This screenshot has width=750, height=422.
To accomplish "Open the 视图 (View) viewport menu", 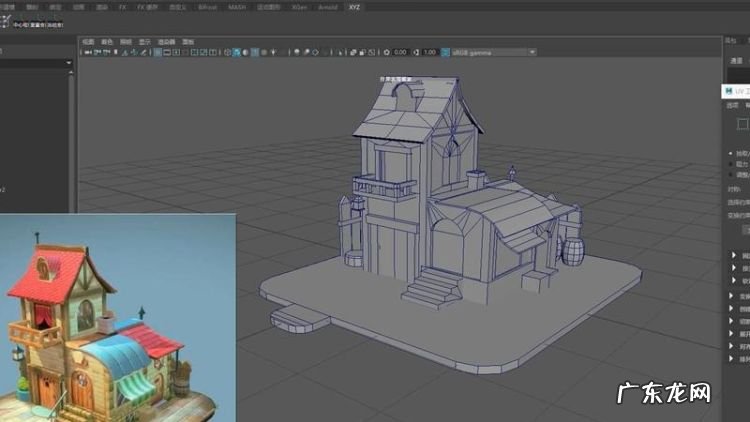I will (x=88, y=41).
